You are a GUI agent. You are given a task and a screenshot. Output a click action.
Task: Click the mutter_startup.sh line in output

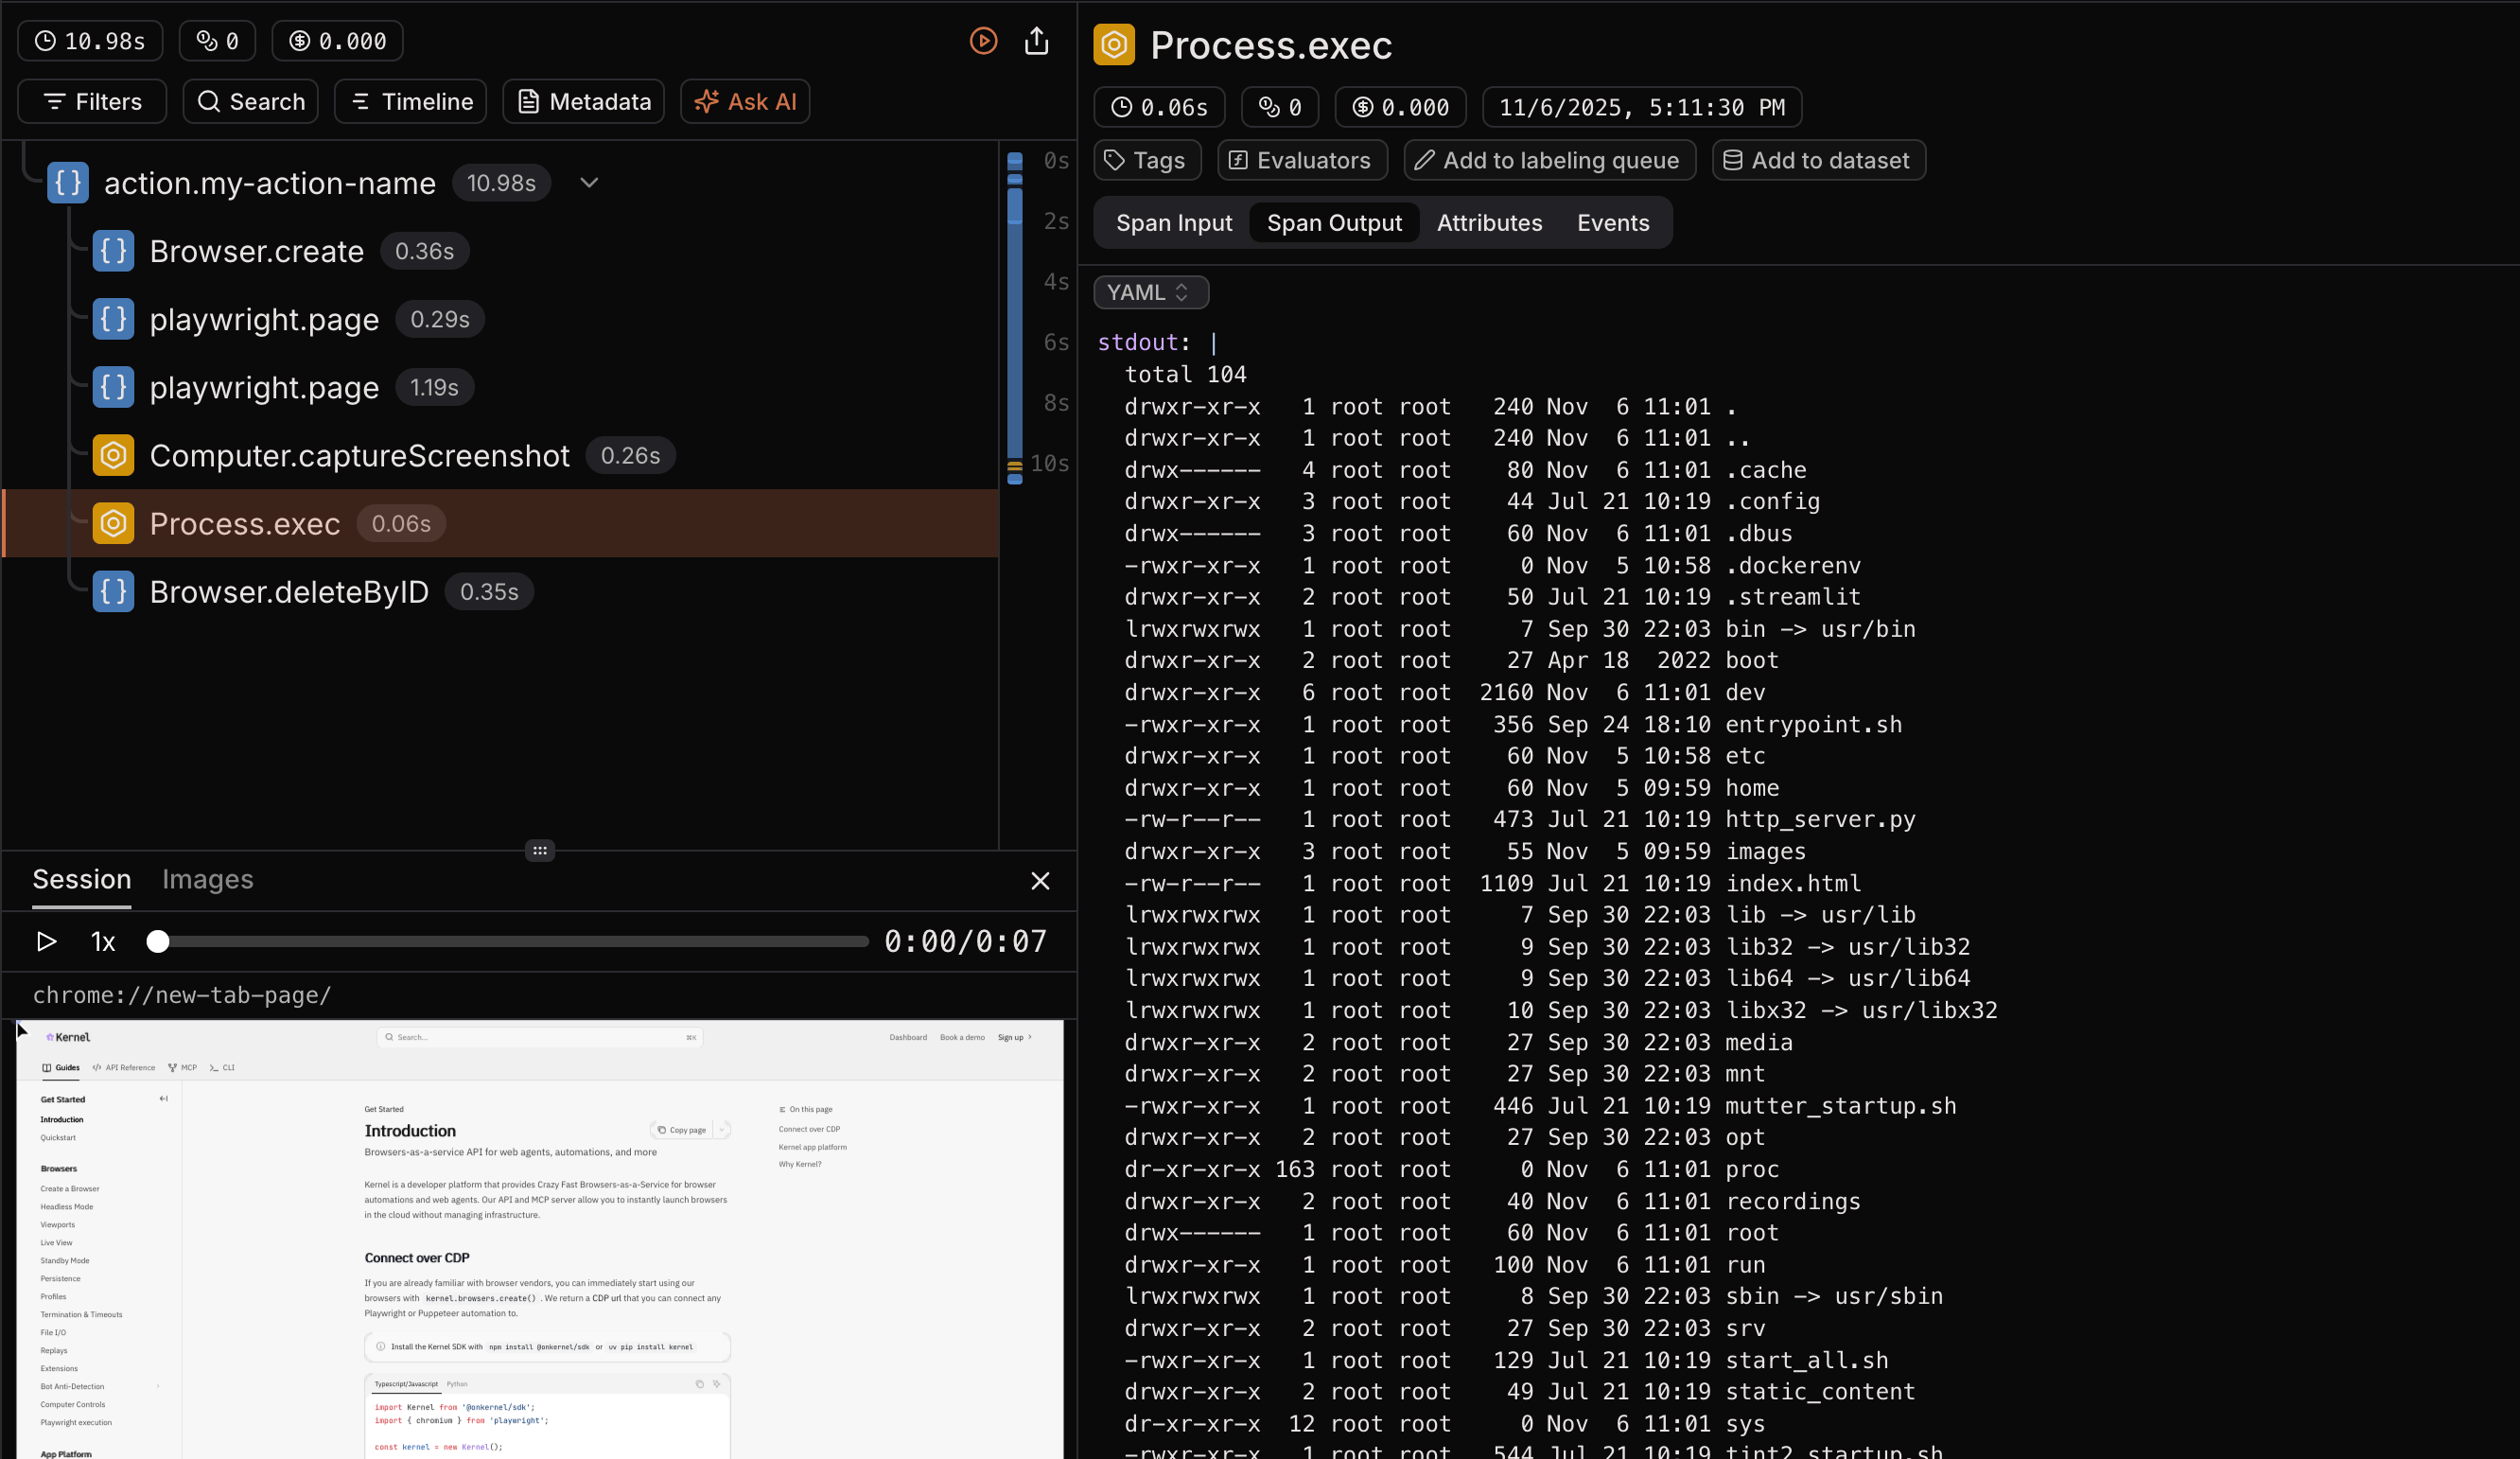[1540, 1107]
